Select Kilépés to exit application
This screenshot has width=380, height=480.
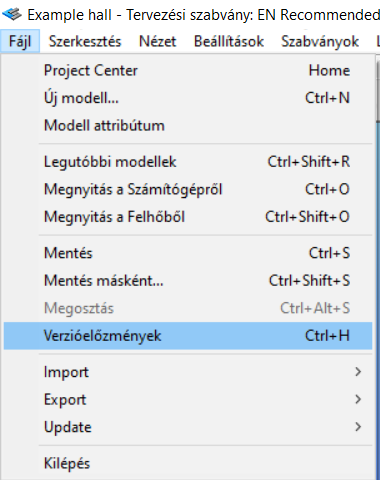point(188,463)
